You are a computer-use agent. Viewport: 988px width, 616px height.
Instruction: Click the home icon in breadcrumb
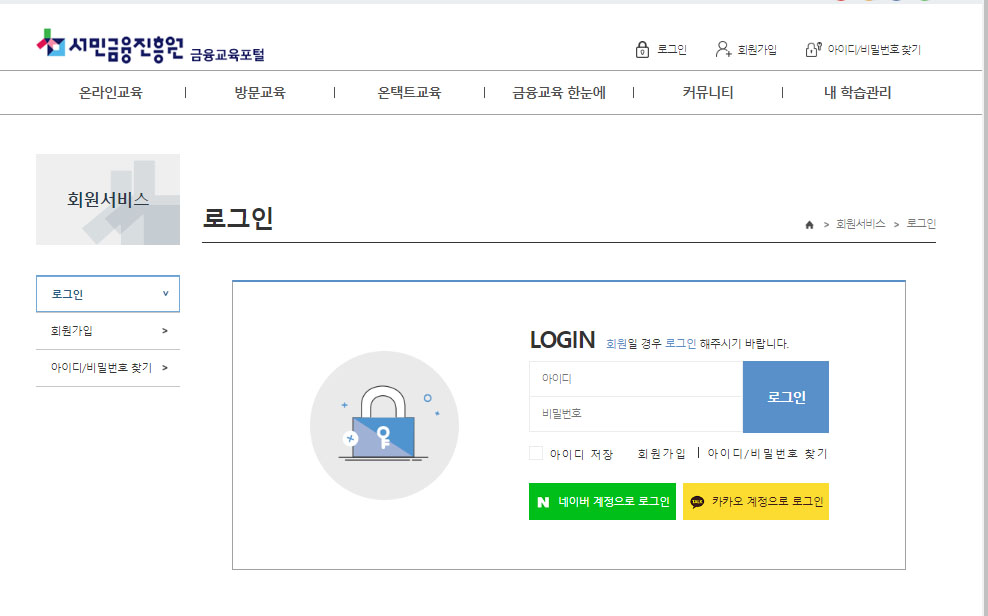click(x=809, y=225)
